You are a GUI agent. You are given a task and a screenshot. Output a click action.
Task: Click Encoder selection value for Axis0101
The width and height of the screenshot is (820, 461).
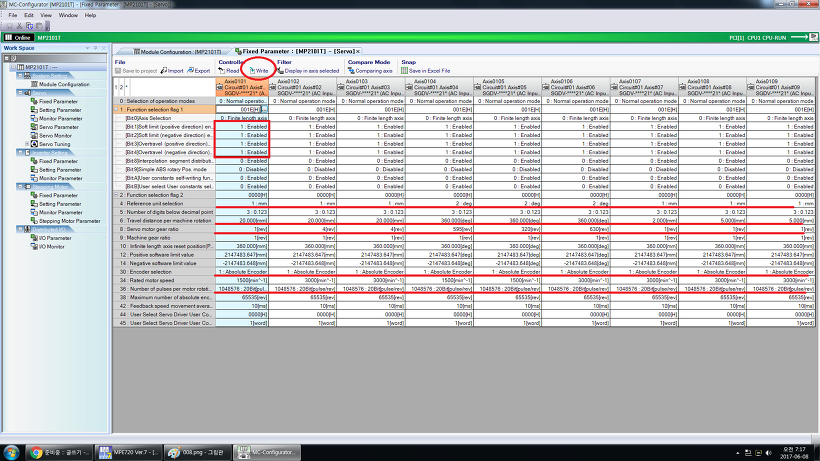tap(242, 272)
